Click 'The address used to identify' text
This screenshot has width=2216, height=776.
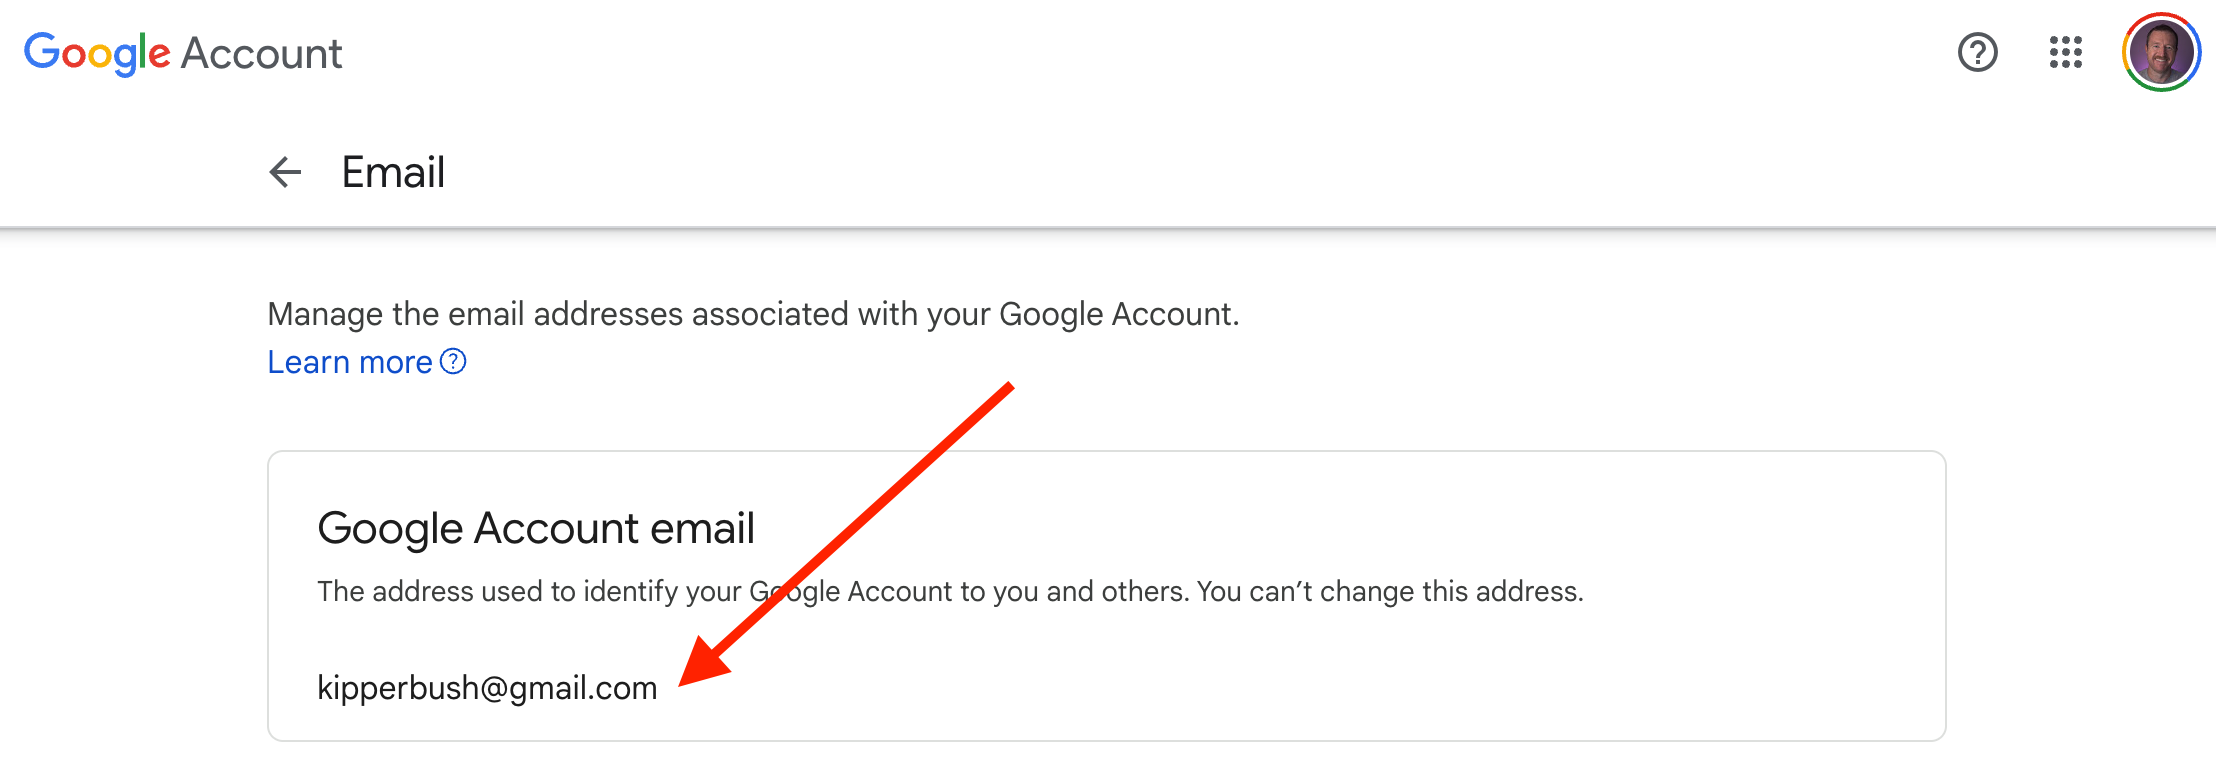pyautogui.click(x=528, y=591)
